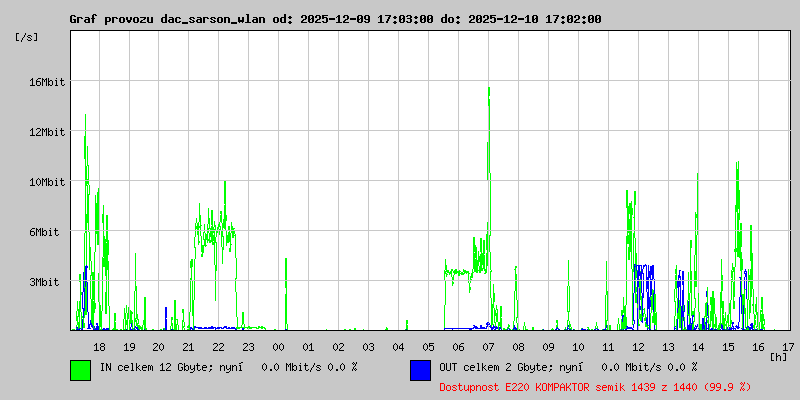800x400 pixels.
Task: Click the graph title 'Graf provozu dac_sarson_wlan'
Action: [x=167, y=19]
